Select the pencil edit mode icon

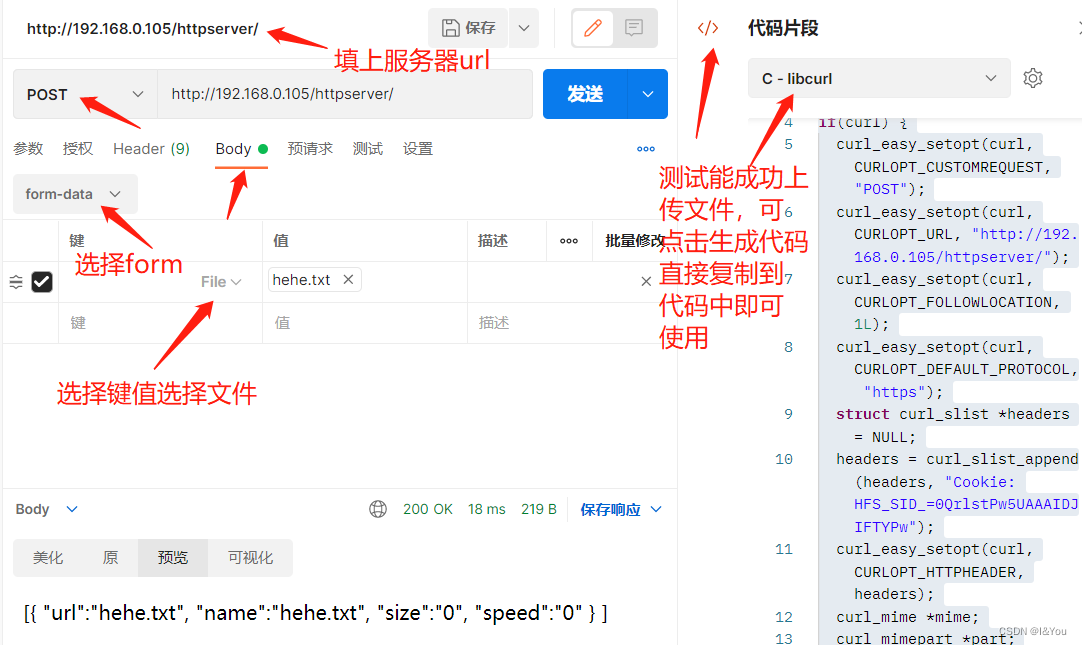[x=593, y=28]
